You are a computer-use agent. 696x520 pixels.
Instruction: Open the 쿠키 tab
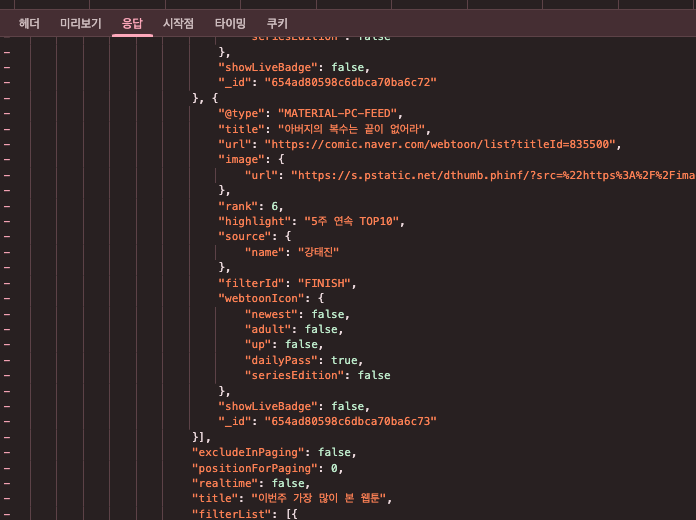point(277,23)
